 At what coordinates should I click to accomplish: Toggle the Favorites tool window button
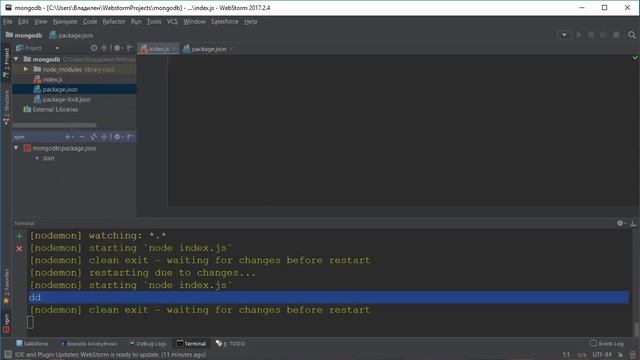pyautogui.click(x=6, y=287)
